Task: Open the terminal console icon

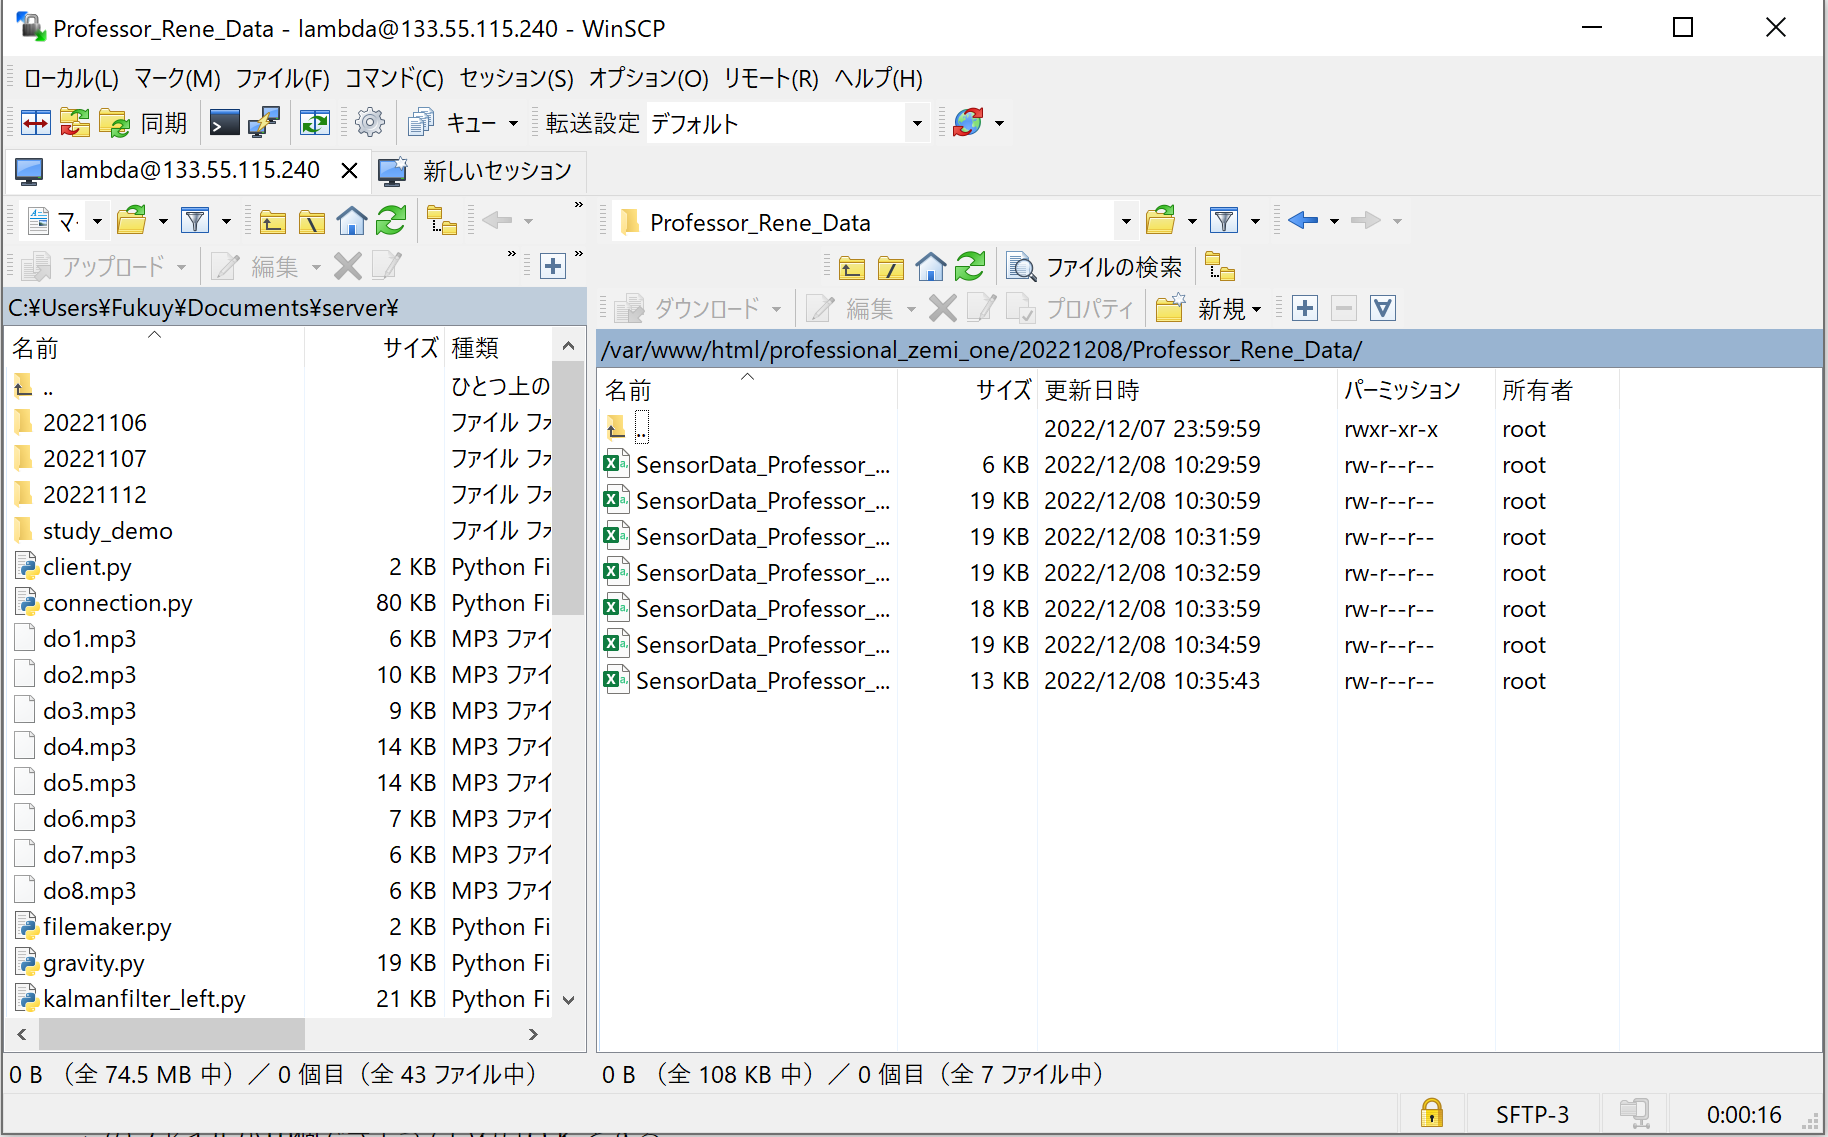Action: pyautogui.click(x=224, y=123)
